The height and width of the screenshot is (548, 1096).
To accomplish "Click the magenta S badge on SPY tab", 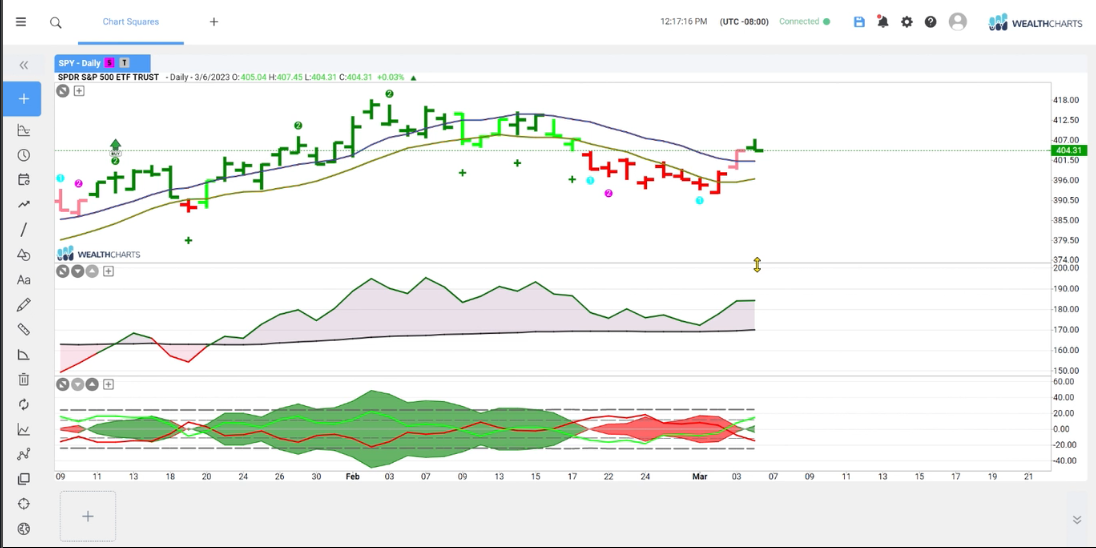I will (110, 63).
